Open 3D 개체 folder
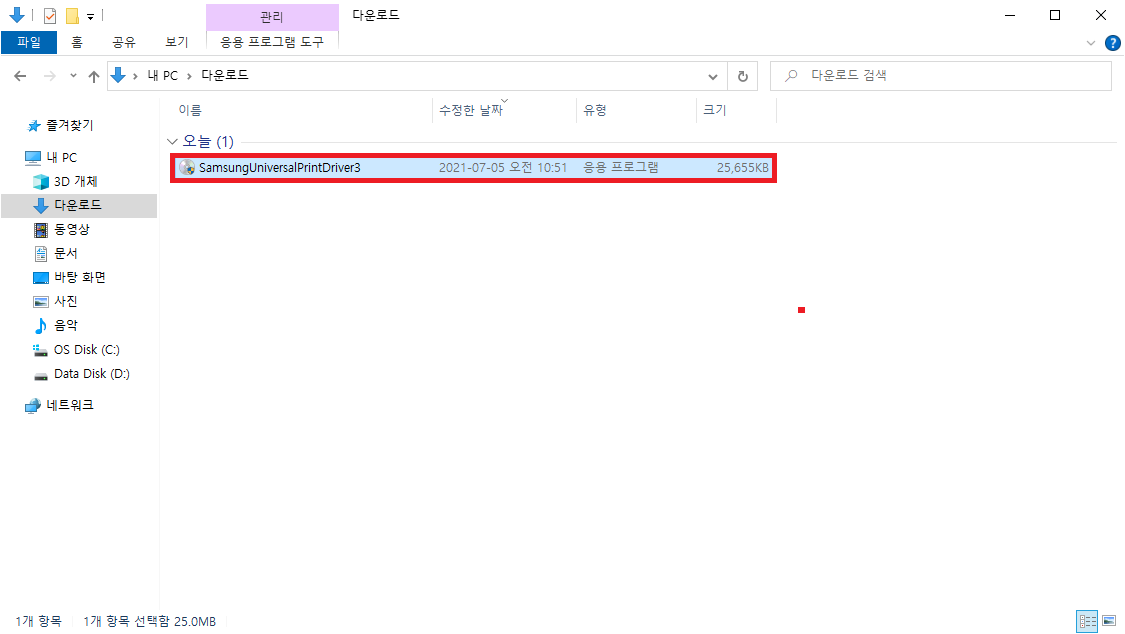This screenshot has height=634, width=1125. [75, 181]
